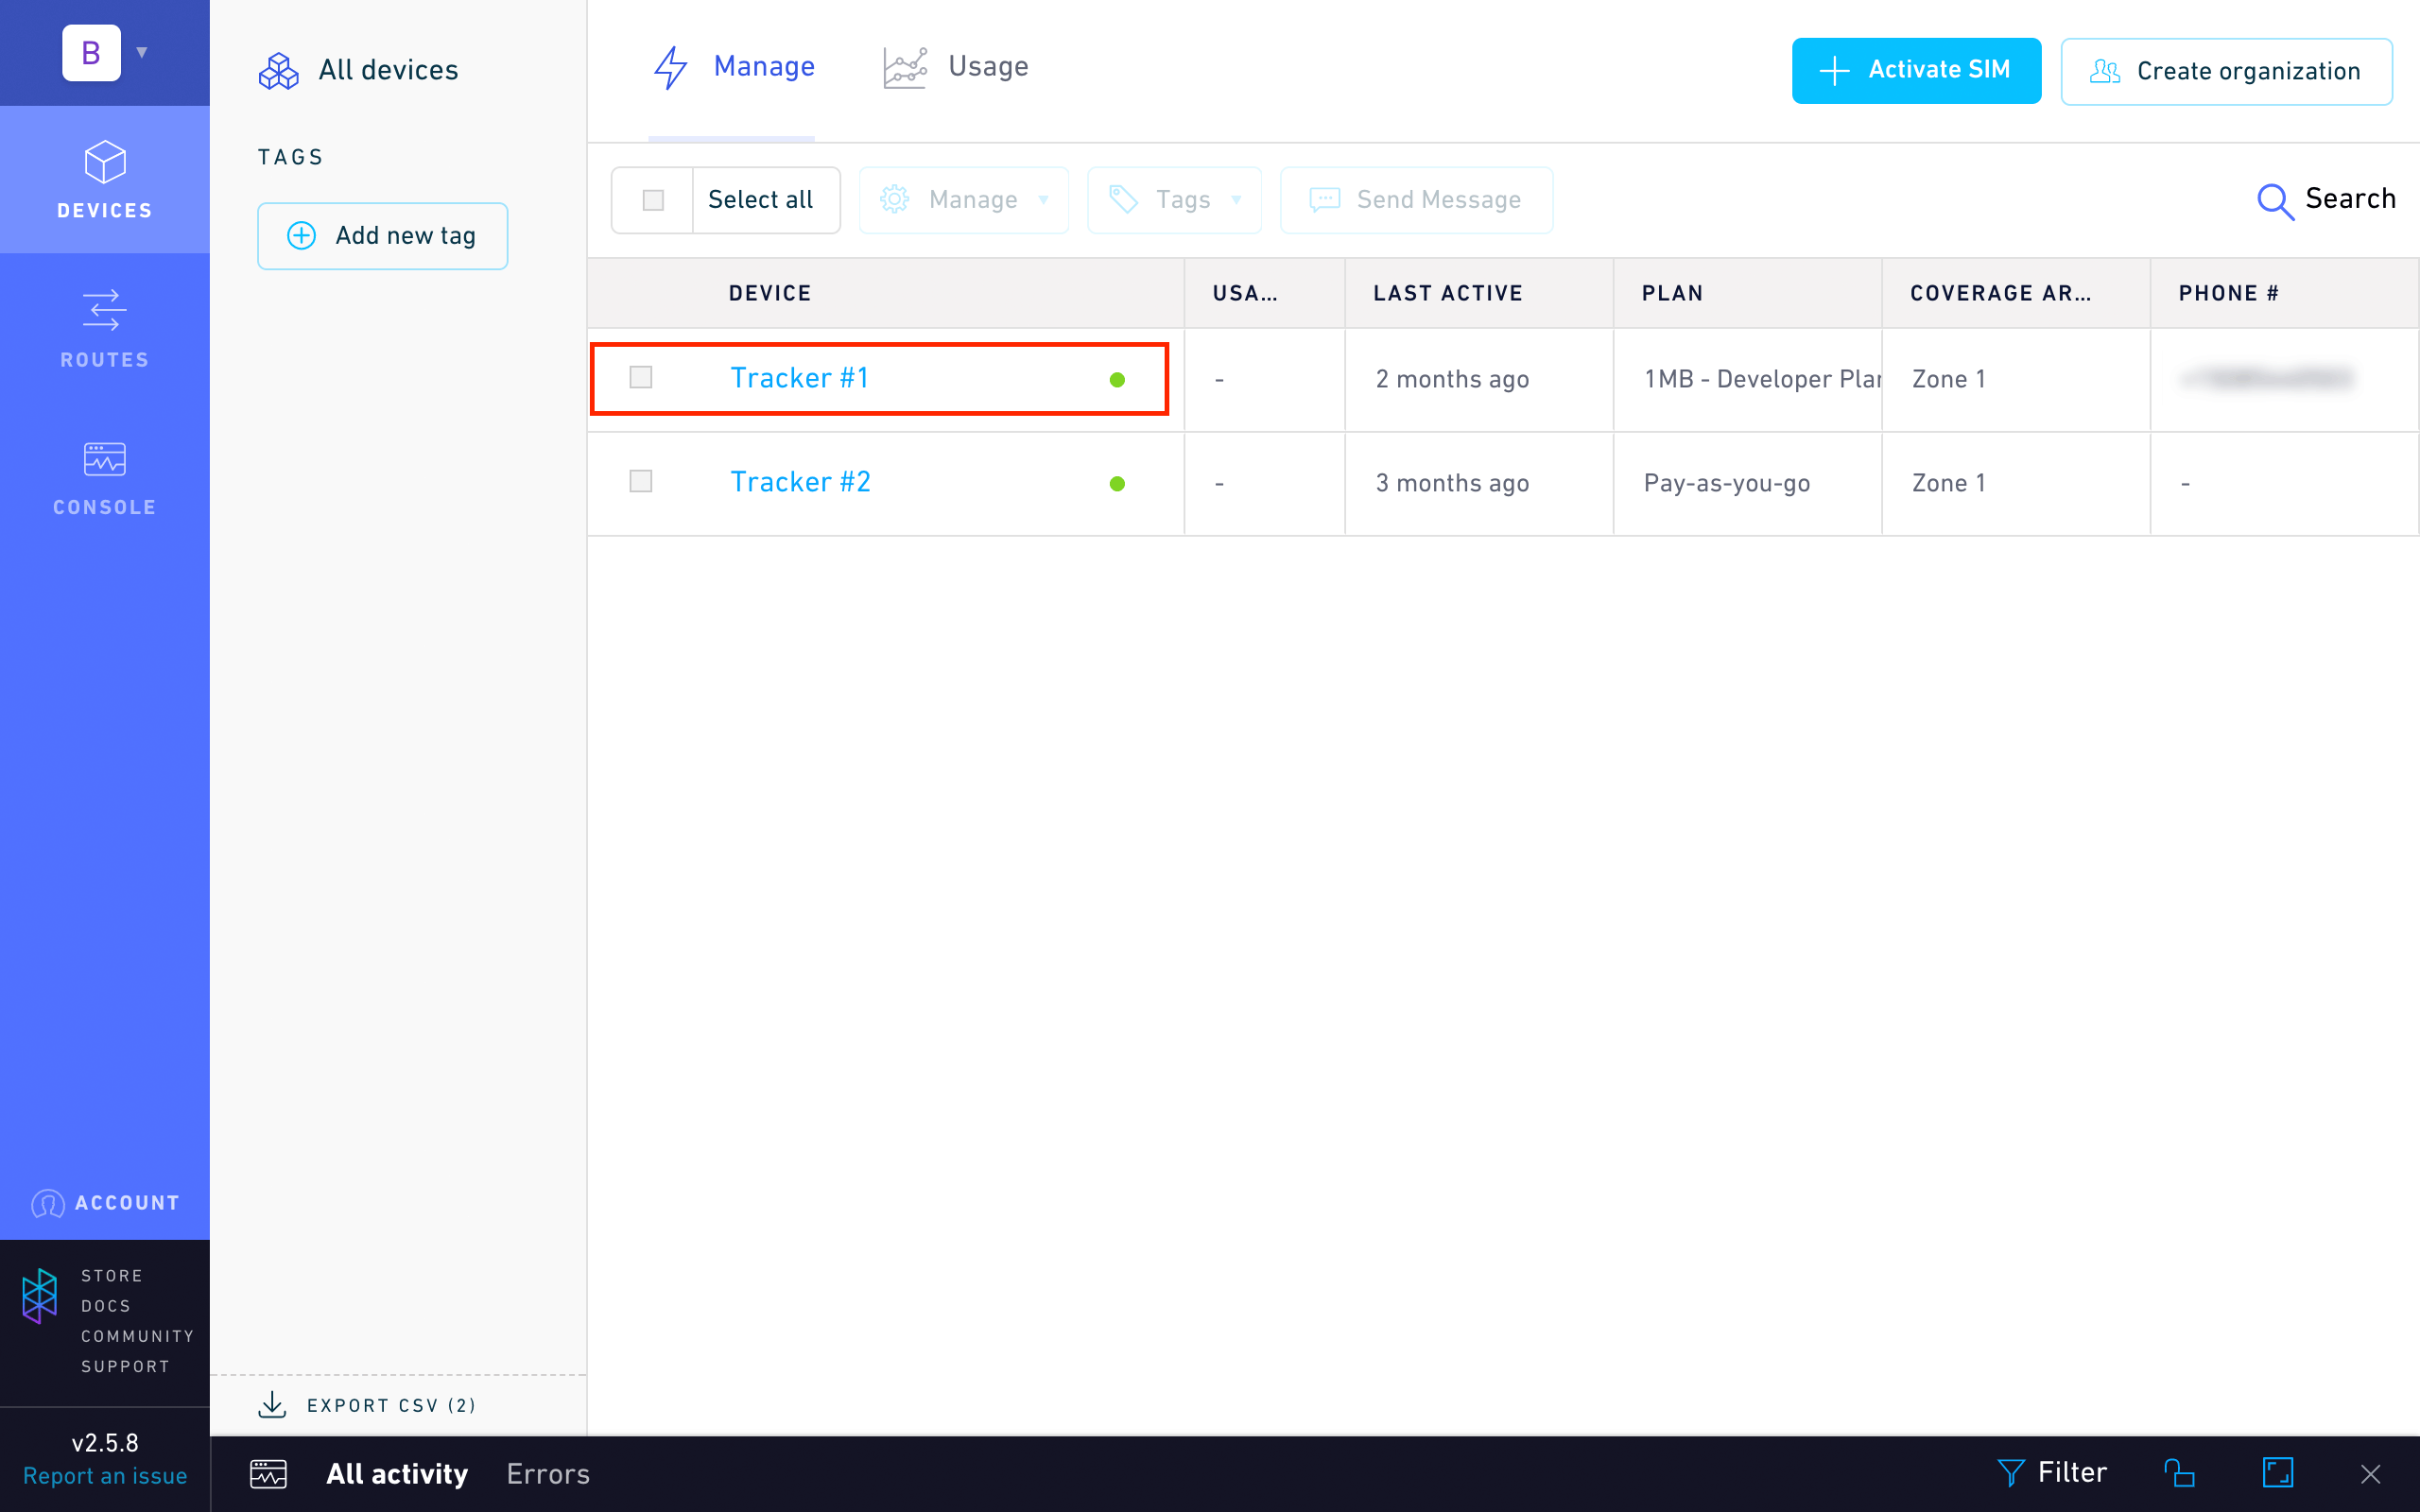Click the All devices icon in header
2420x1512 pixels.
point(277,70)
